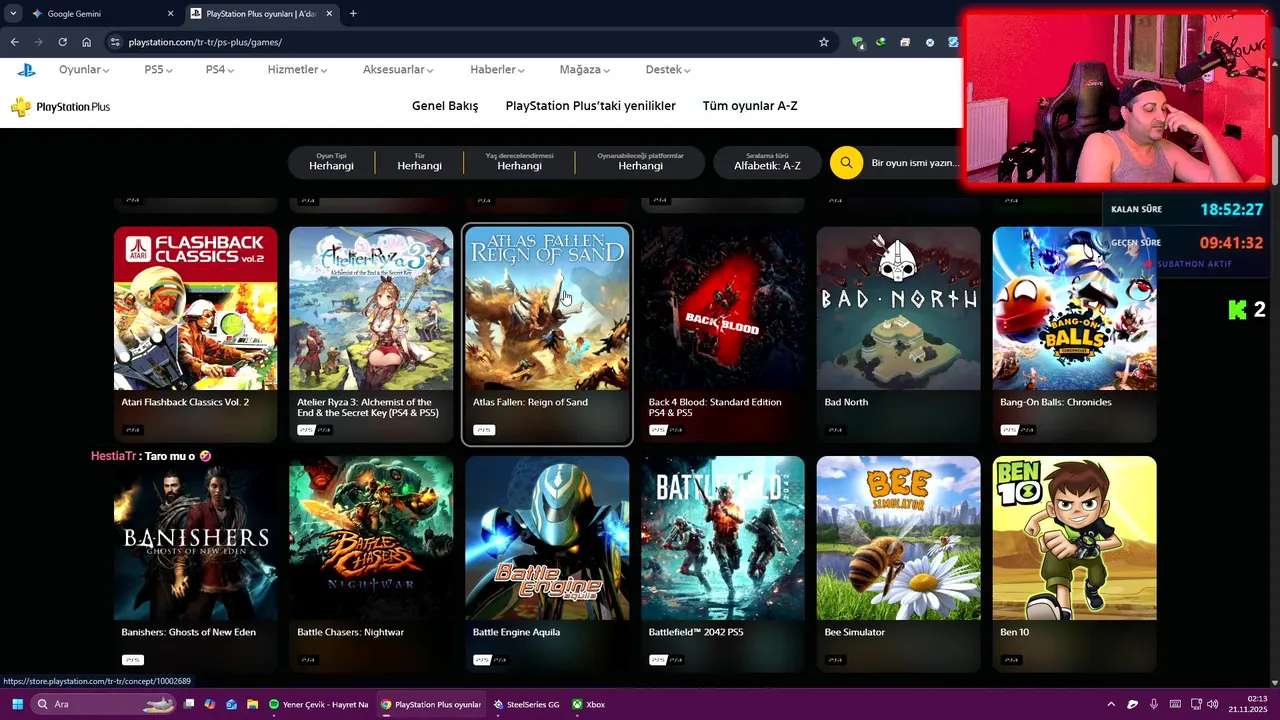Viewport: 1280px width, 720px height.
Task: Open volume control in system tray
Action: [x=1212, y=704]
